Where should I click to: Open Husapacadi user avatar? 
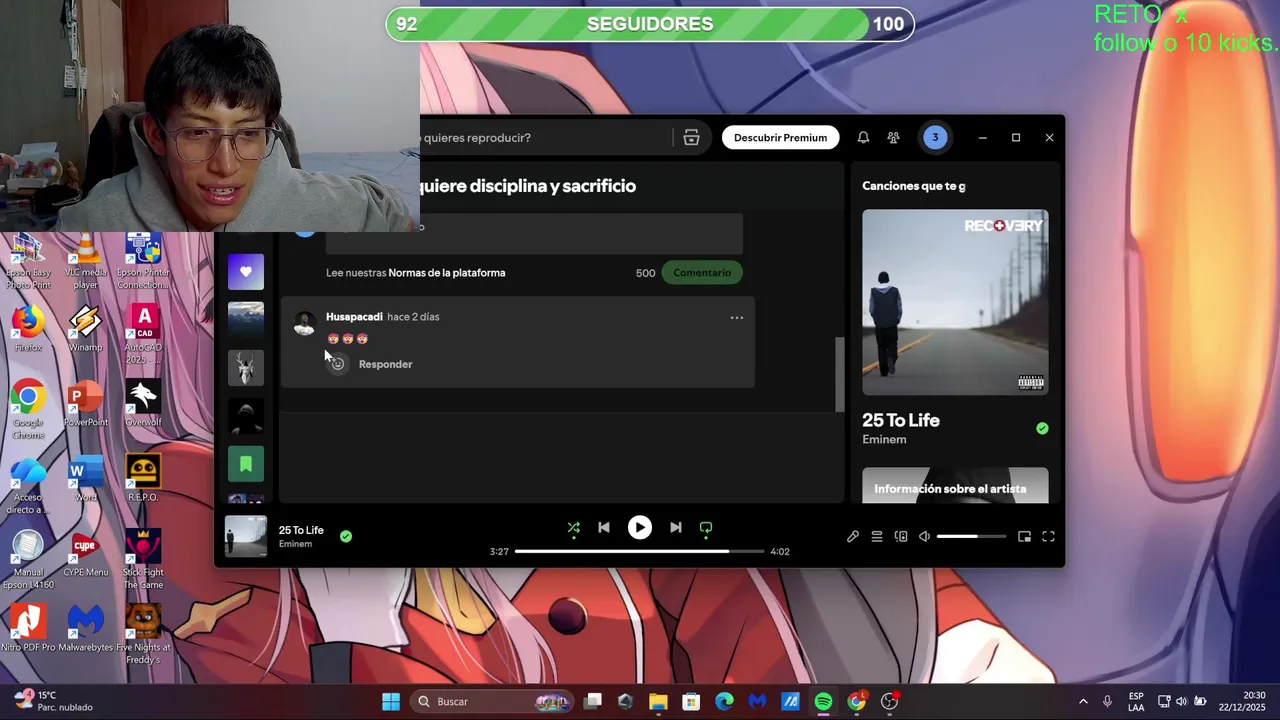click(304, 323)
